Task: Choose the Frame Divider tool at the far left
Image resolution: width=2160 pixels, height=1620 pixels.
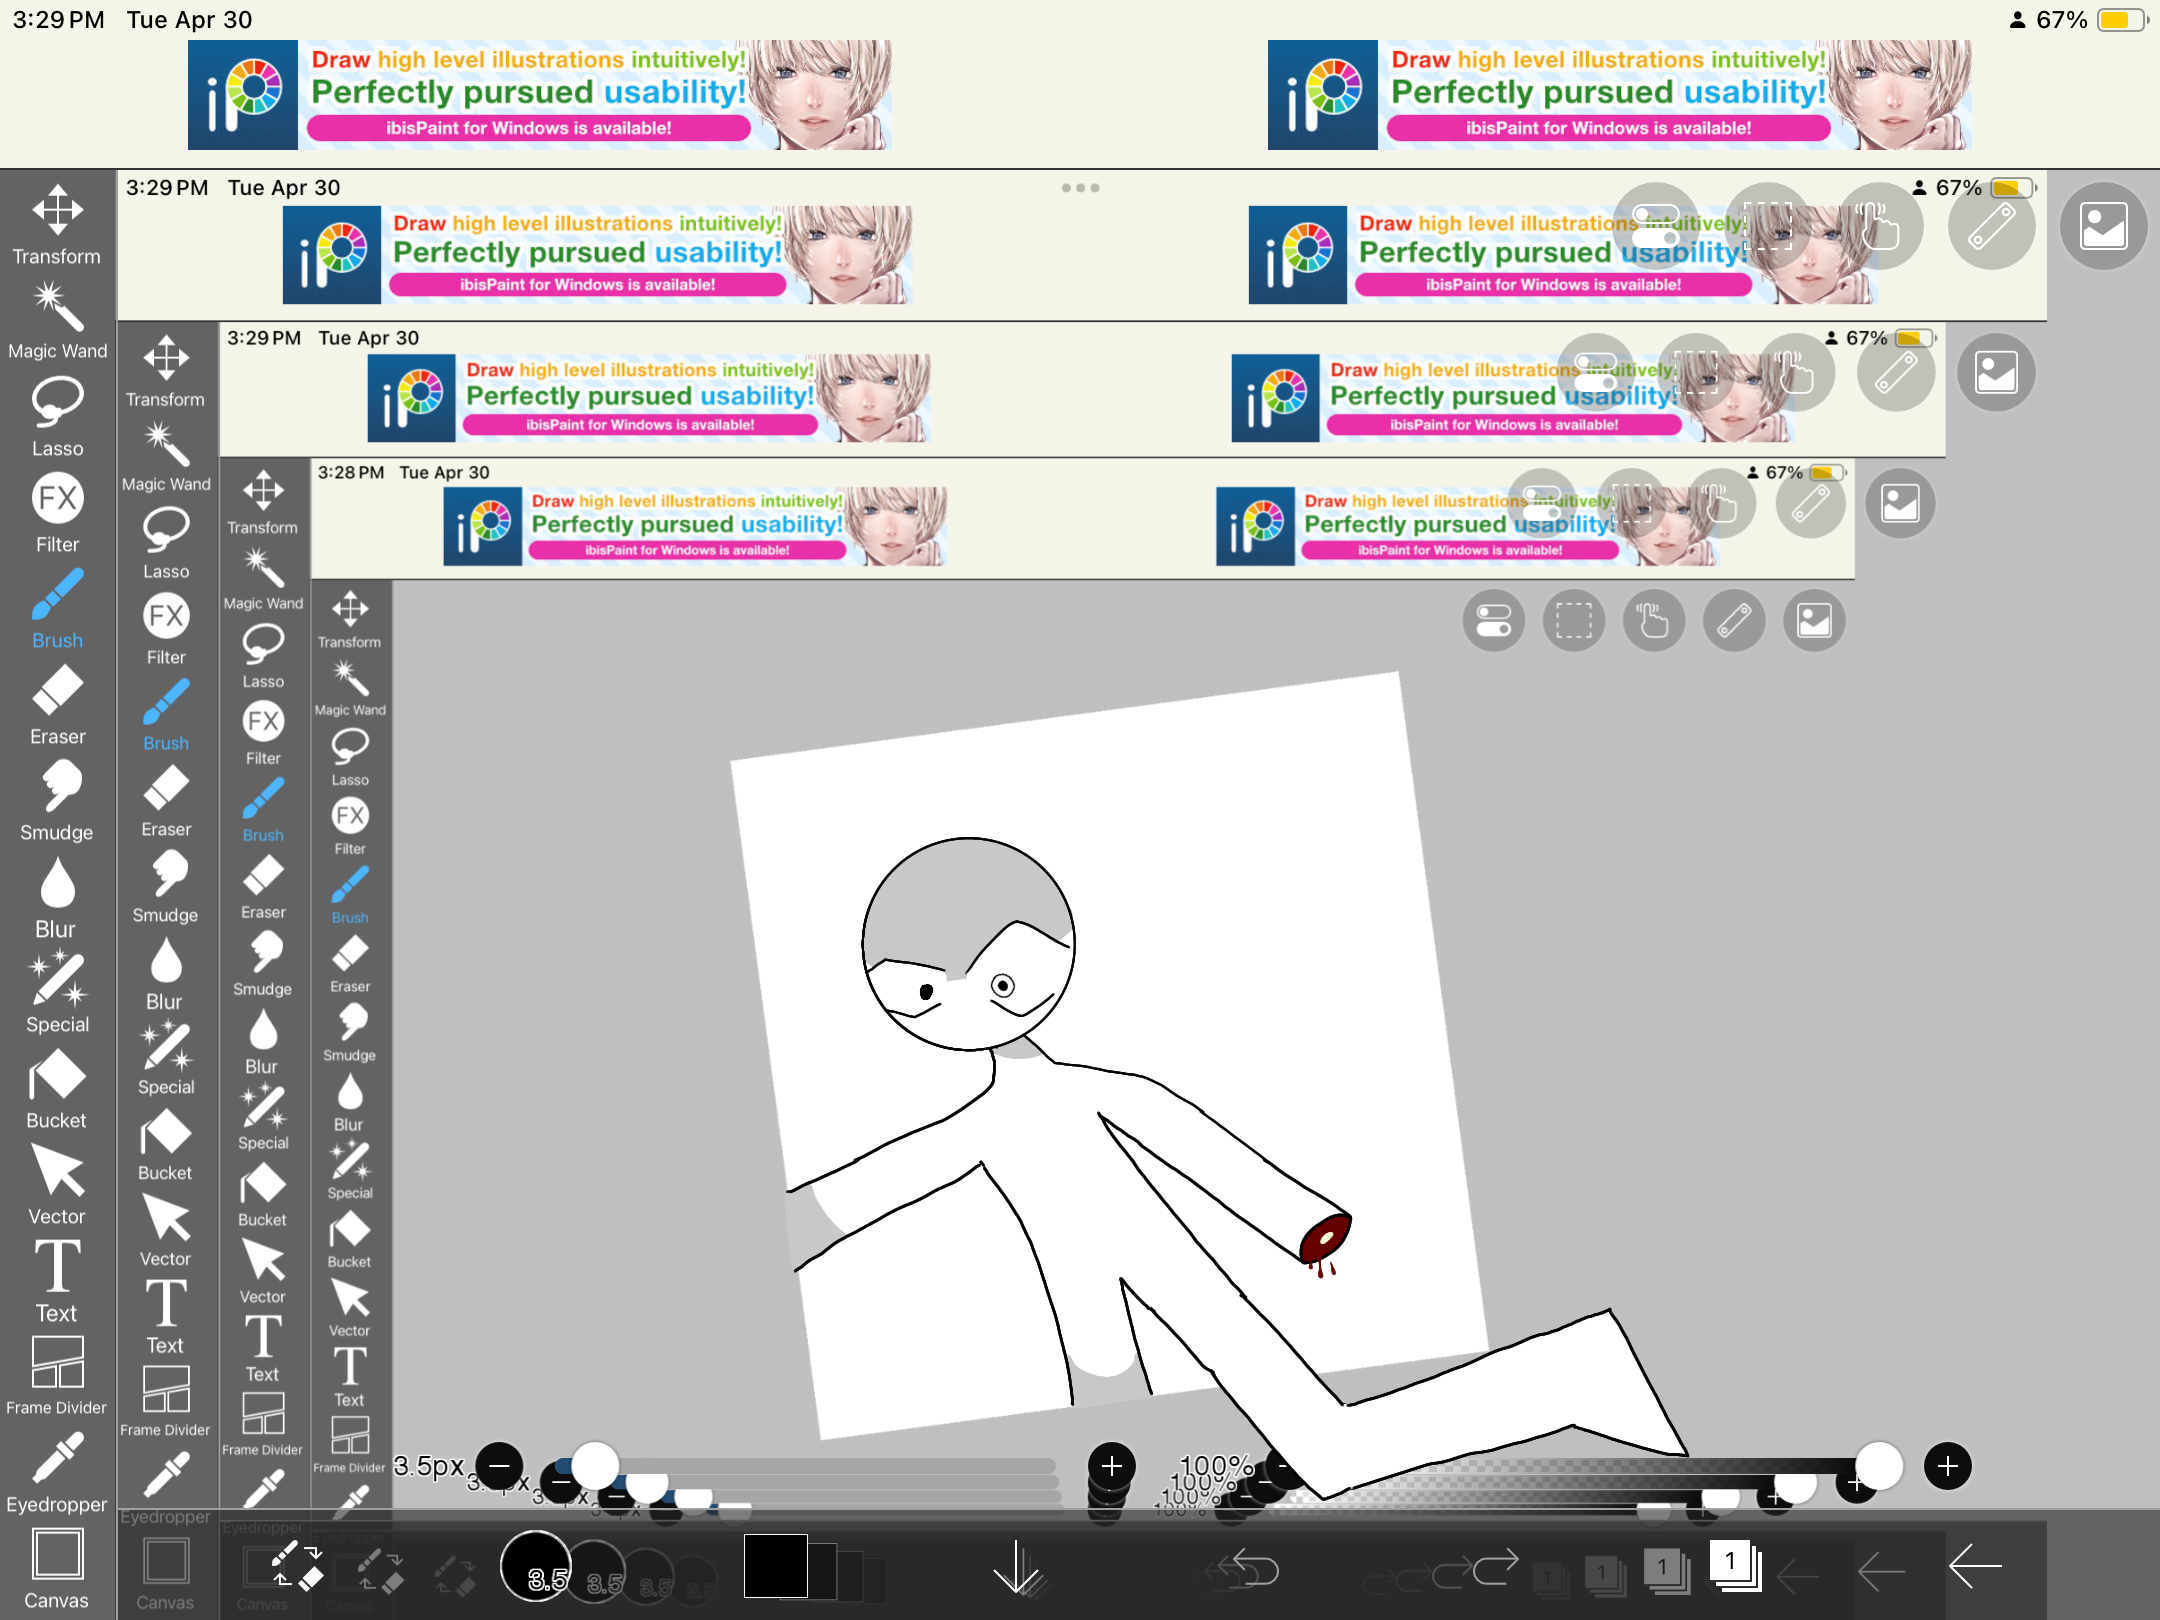Action: 57,1377
